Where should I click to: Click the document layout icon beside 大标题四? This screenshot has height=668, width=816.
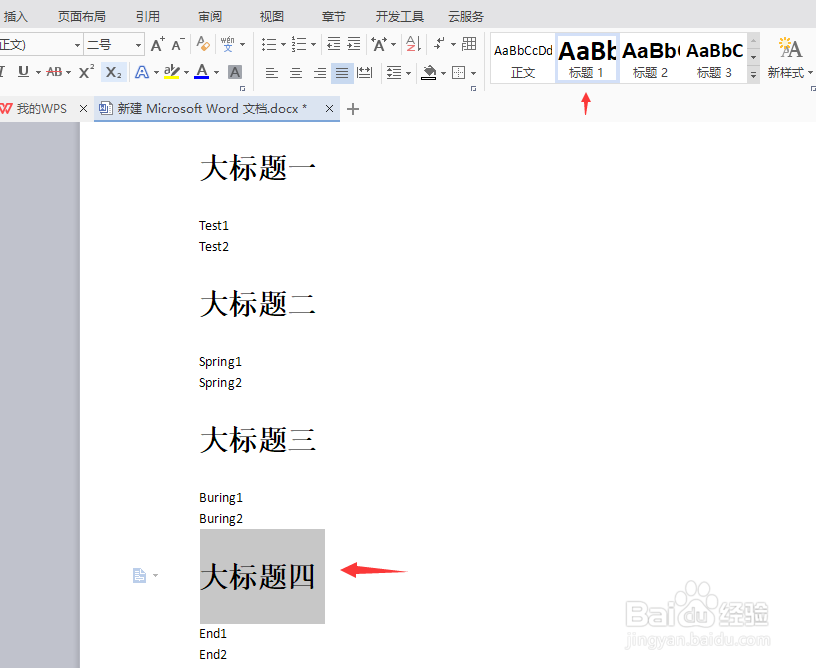139,575
